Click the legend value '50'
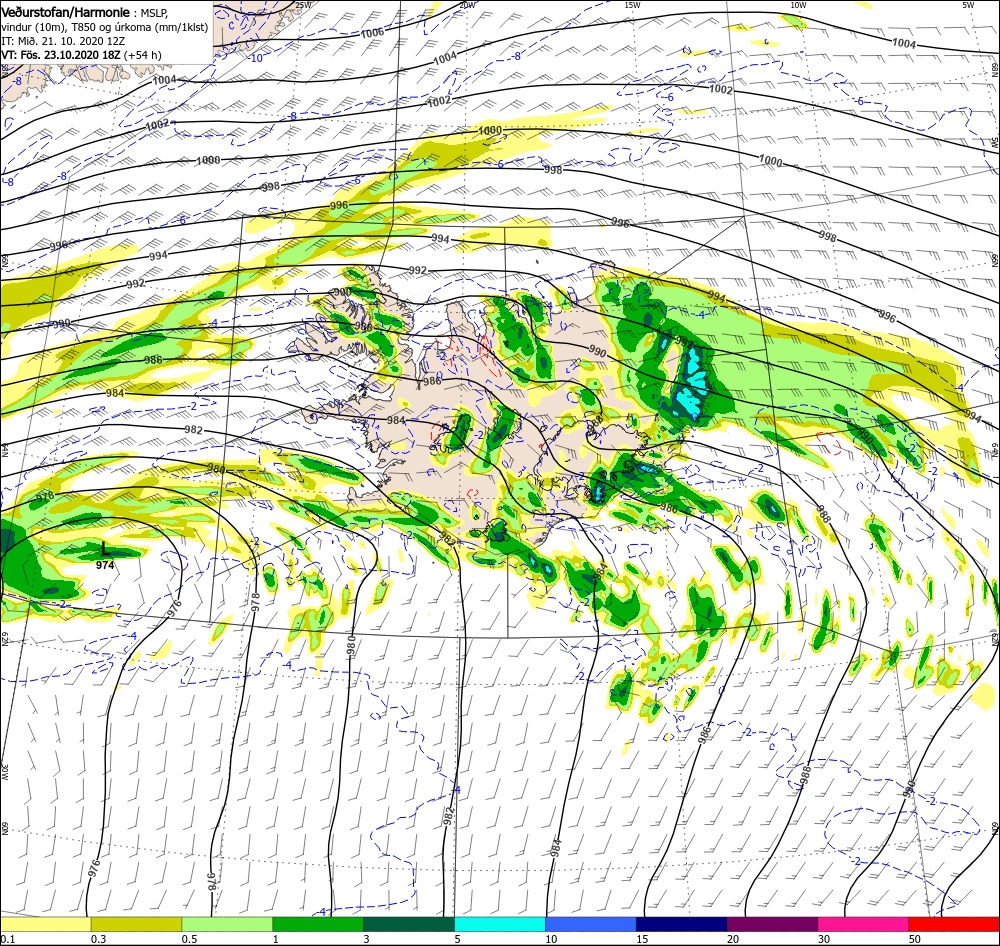 pos(915,939)
